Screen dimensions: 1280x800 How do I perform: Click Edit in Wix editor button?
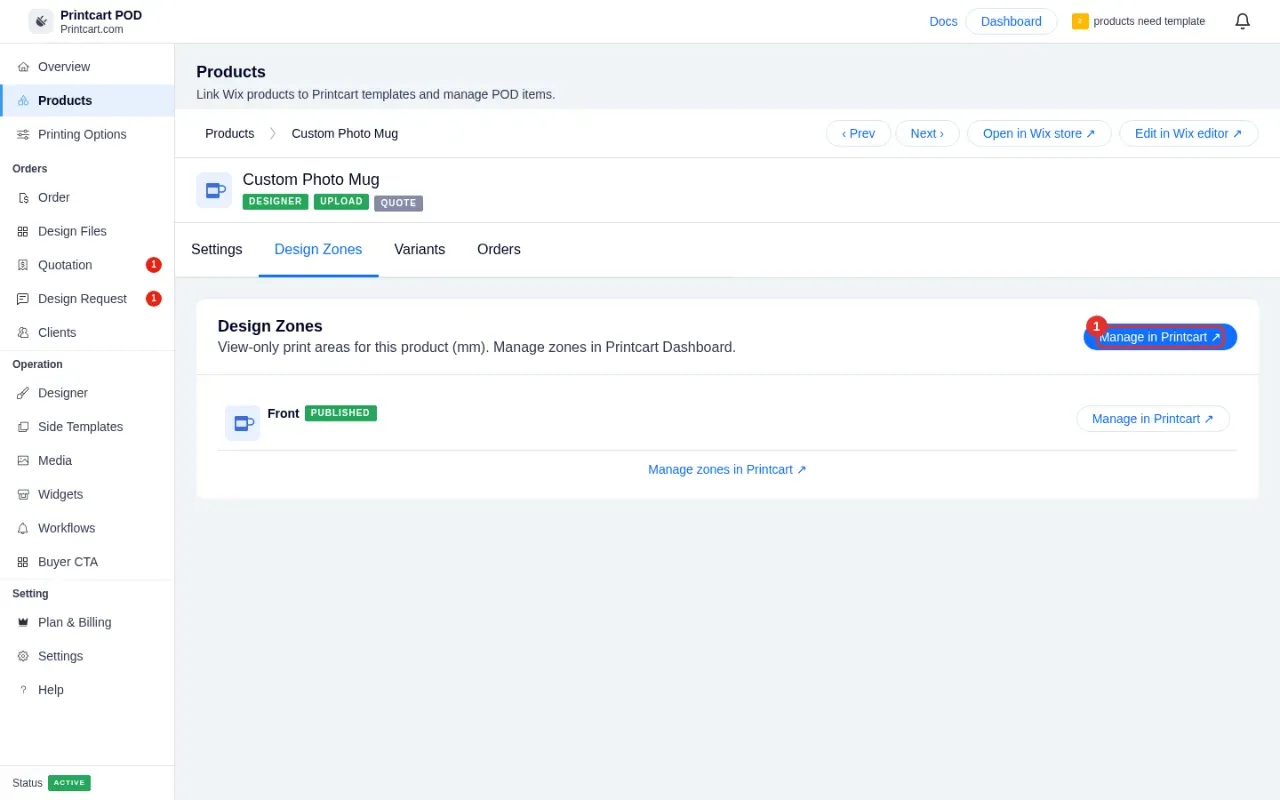pos(1189,134)
